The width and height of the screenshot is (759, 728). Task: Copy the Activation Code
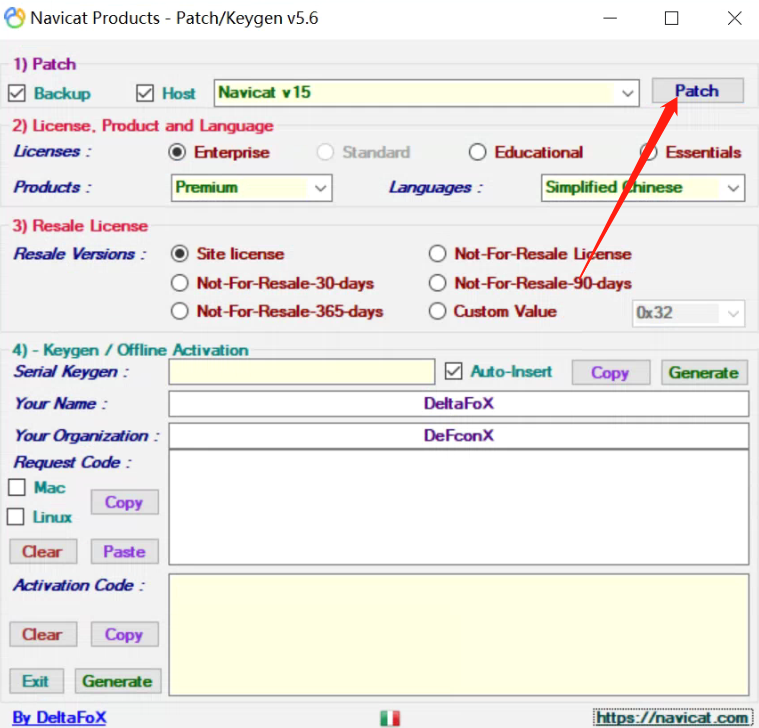point(124,634)
